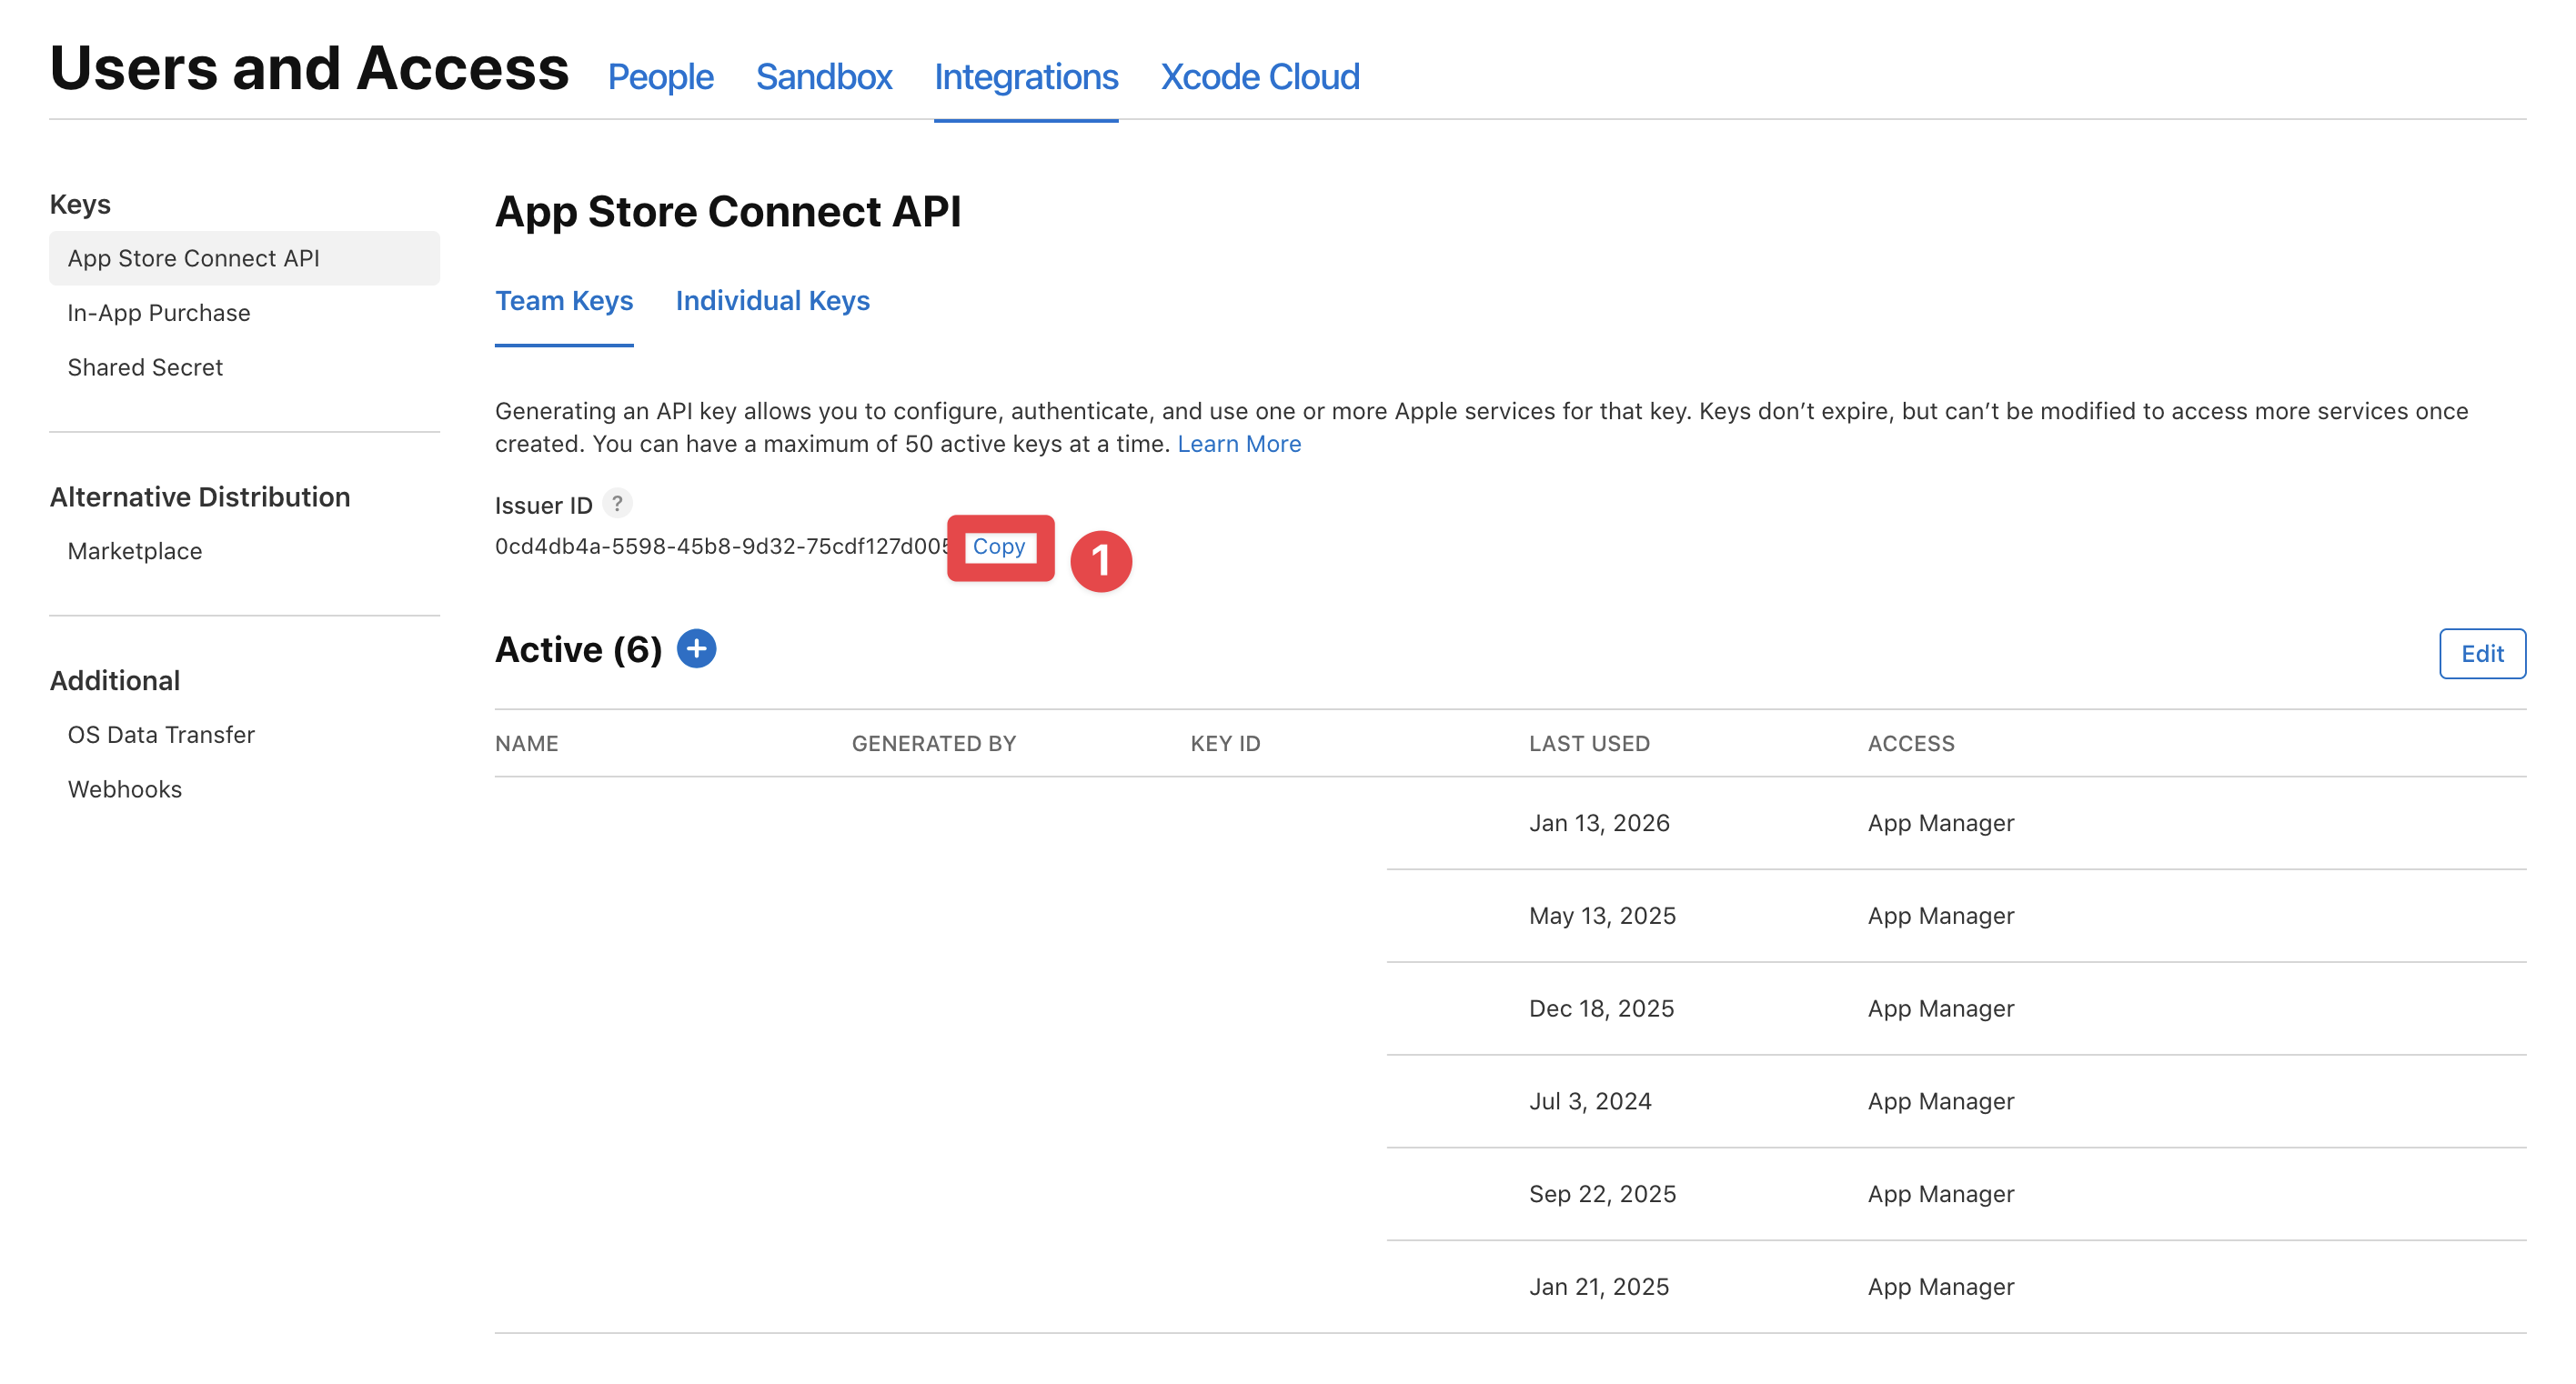Open the Xcode Cloud tab
The height and width of the screenshot is (1384, 2576).
pyautogui.click(x=1260, y=77)
